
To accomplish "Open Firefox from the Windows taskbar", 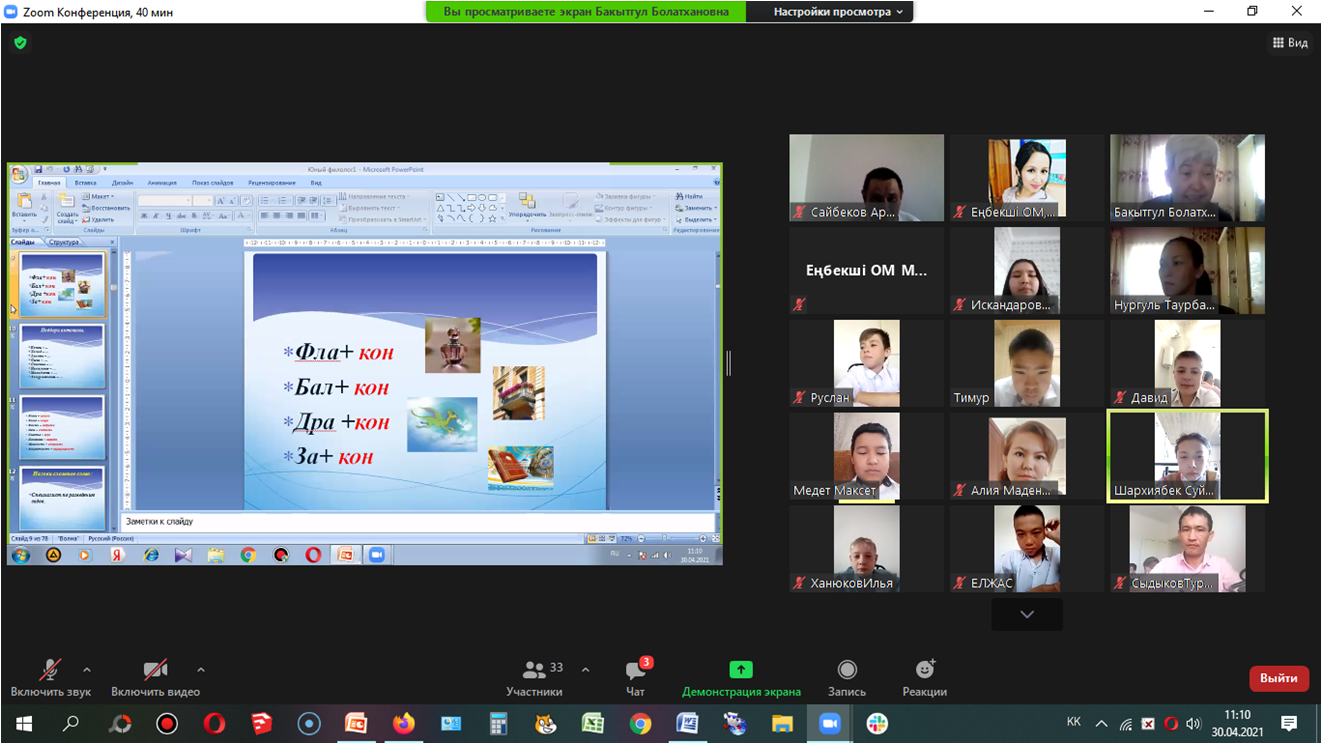I will coord(403,724).
